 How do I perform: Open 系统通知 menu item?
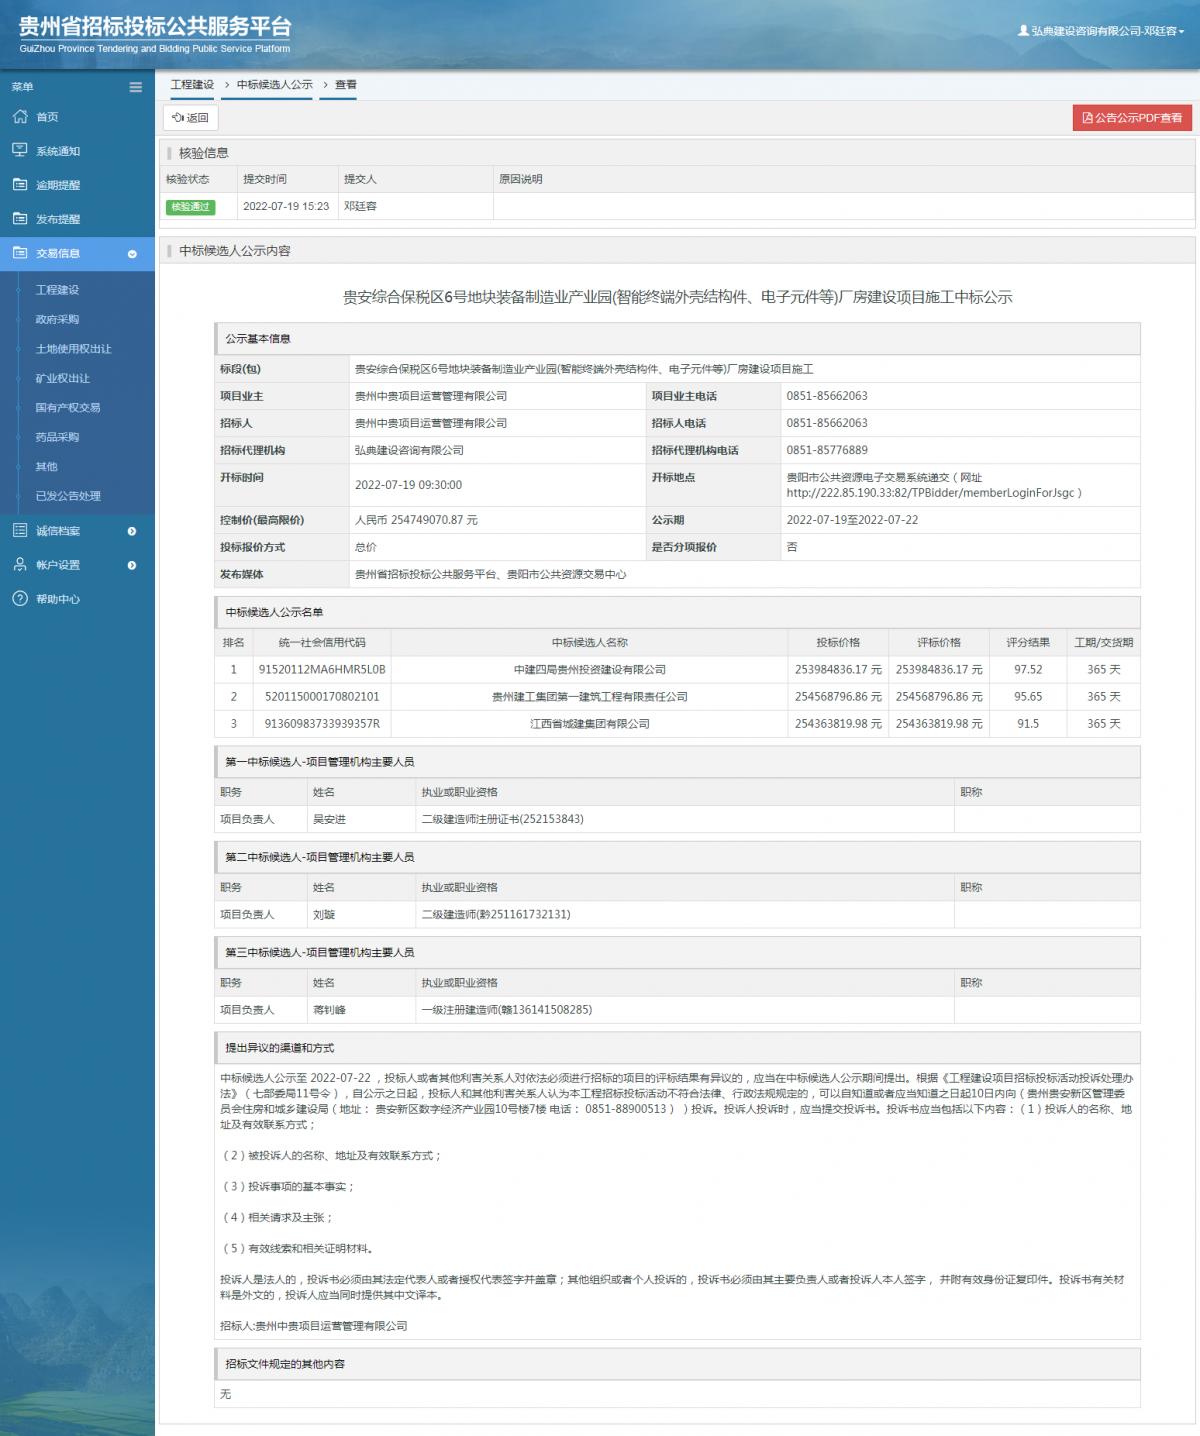click(x=58, y=151)
